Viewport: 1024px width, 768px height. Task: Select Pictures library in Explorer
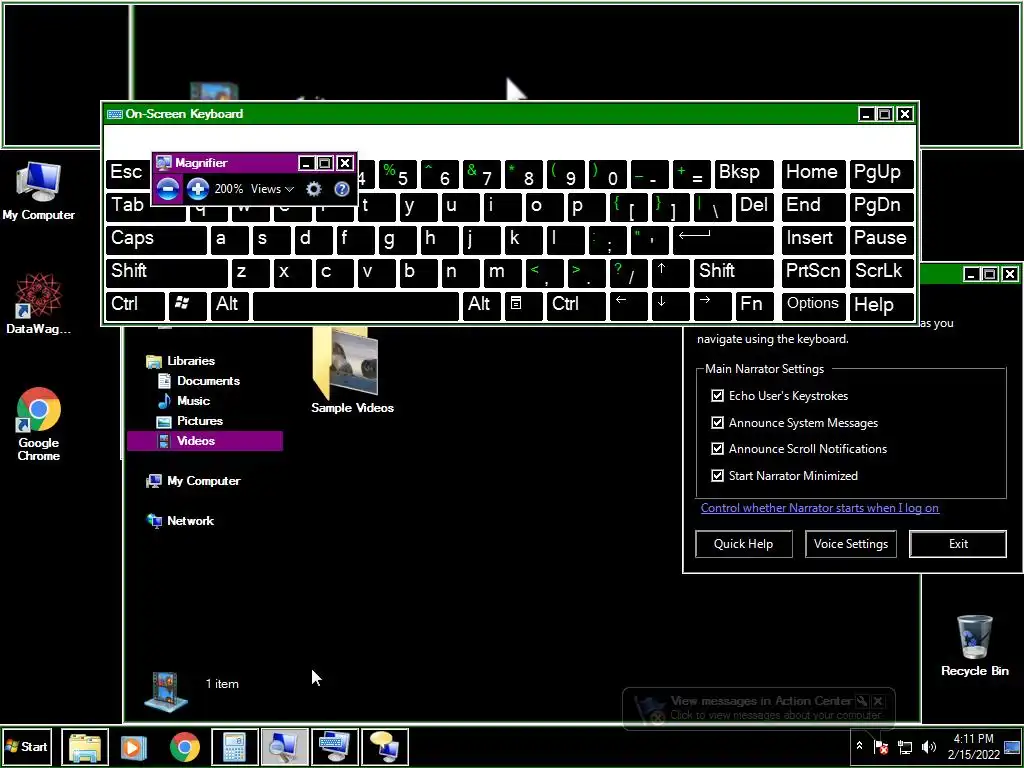click(200, 421)
